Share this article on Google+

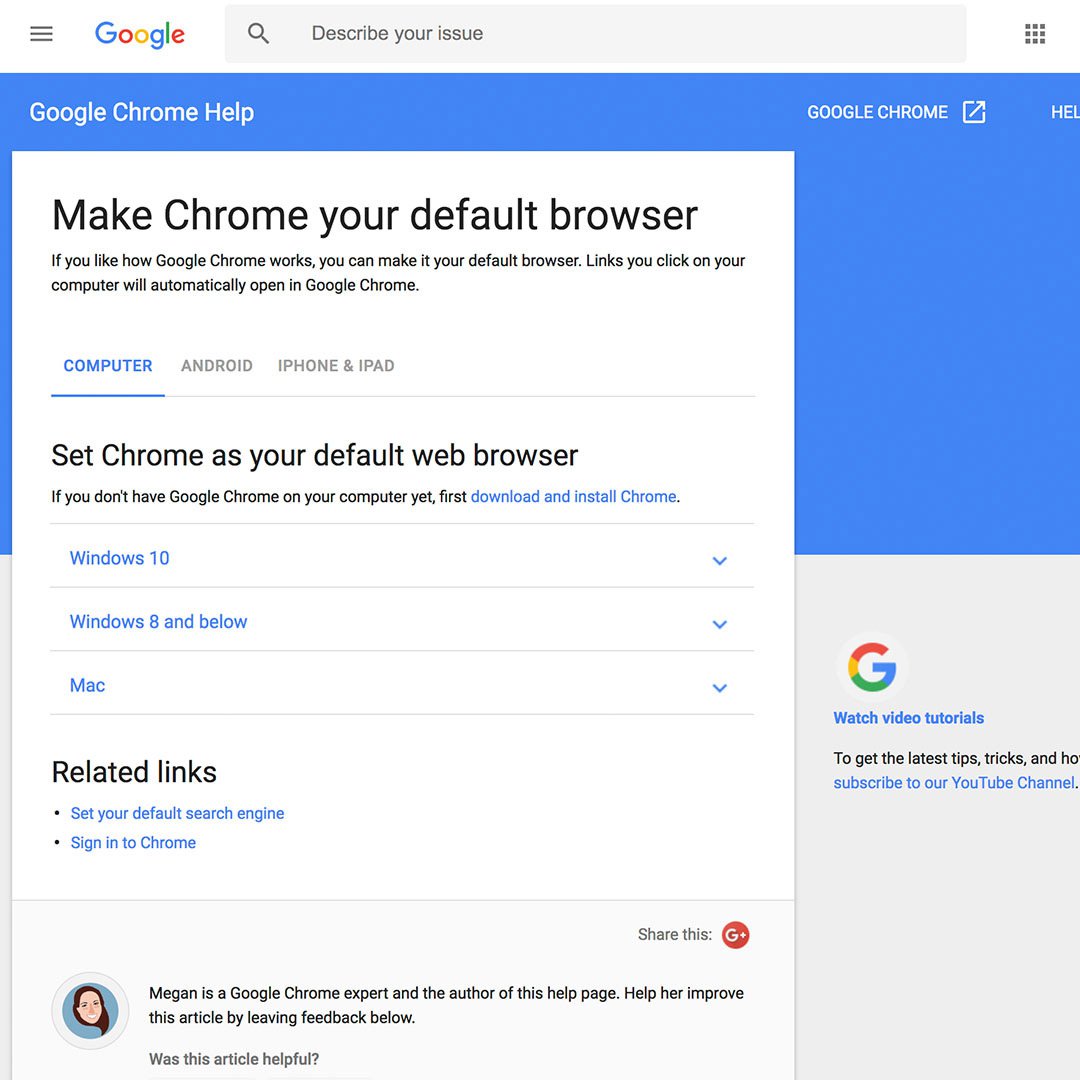pyautogui.click(x=735, y=935)
